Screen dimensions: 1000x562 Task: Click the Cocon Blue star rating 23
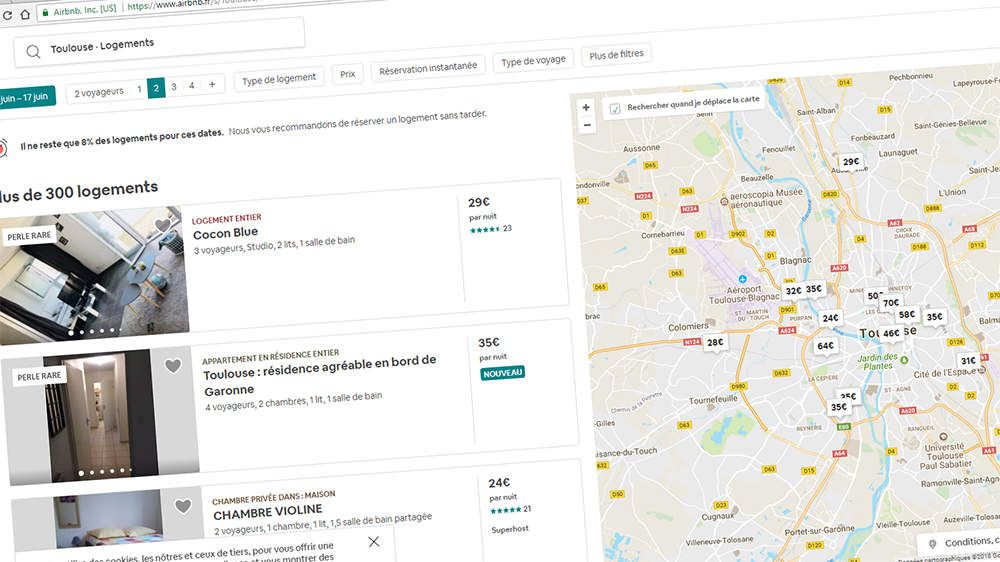click(490, 228)
